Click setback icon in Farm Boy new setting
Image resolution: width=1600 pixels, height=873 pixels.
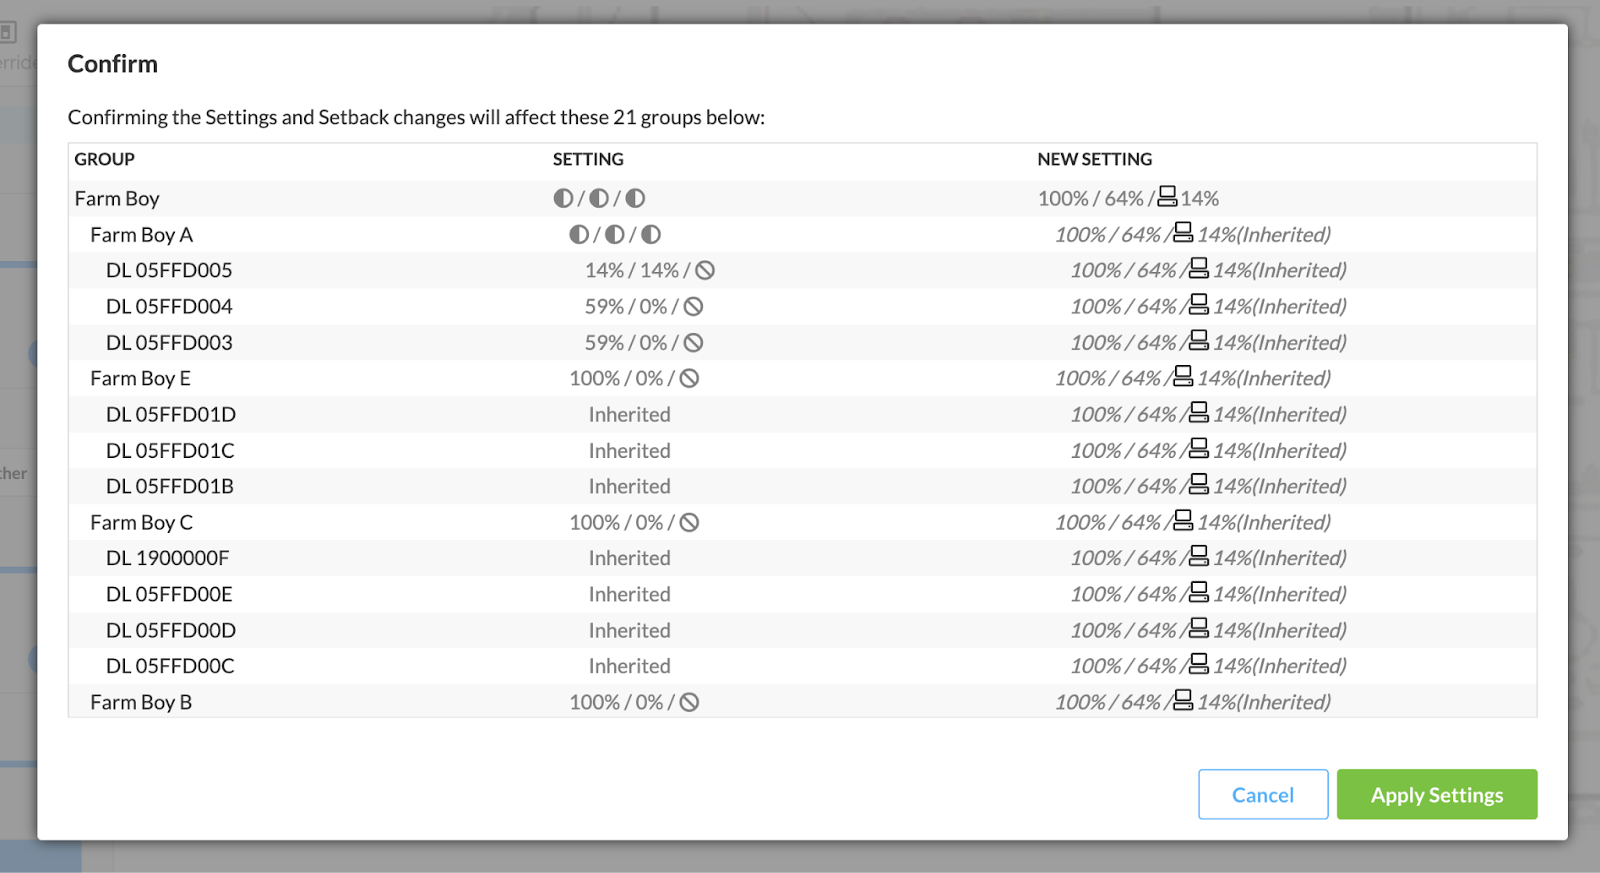coord(1167,197)
